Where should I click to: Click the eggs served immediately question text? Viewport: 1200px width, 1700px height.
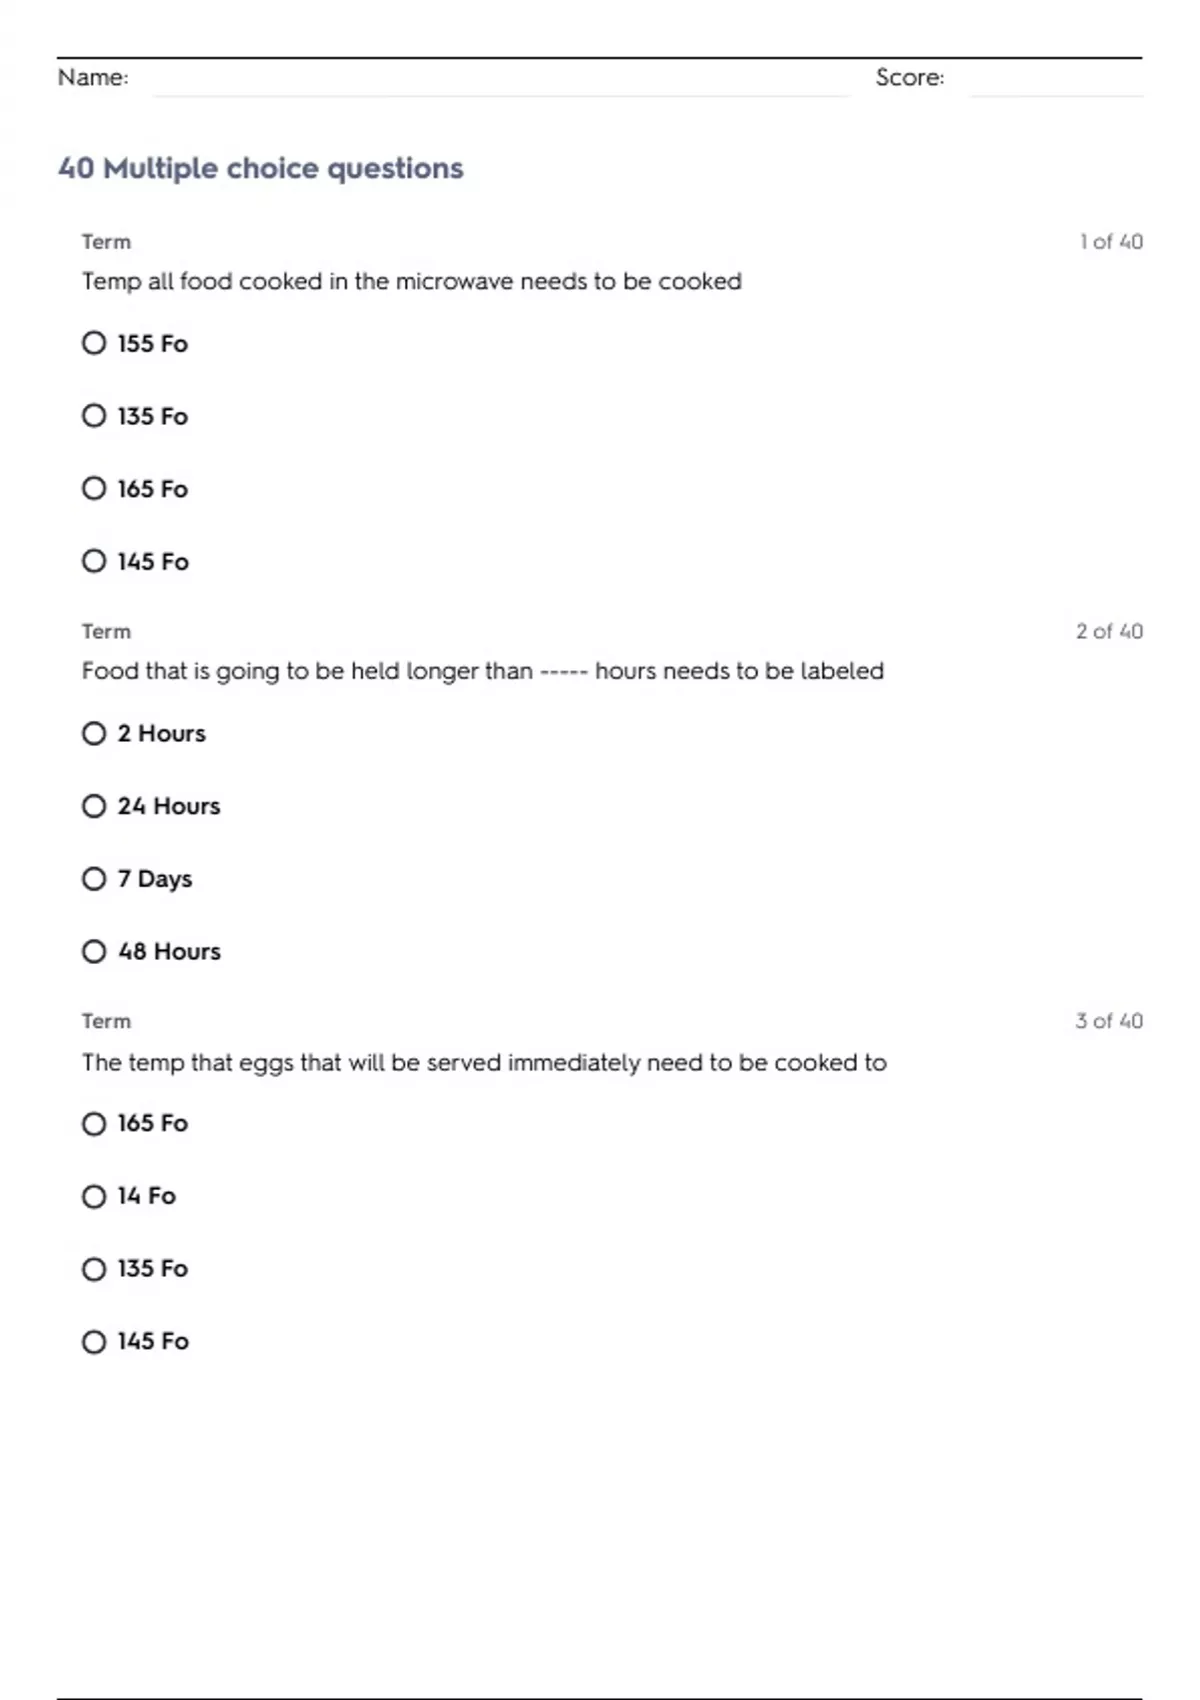(x=484, y=1062)
